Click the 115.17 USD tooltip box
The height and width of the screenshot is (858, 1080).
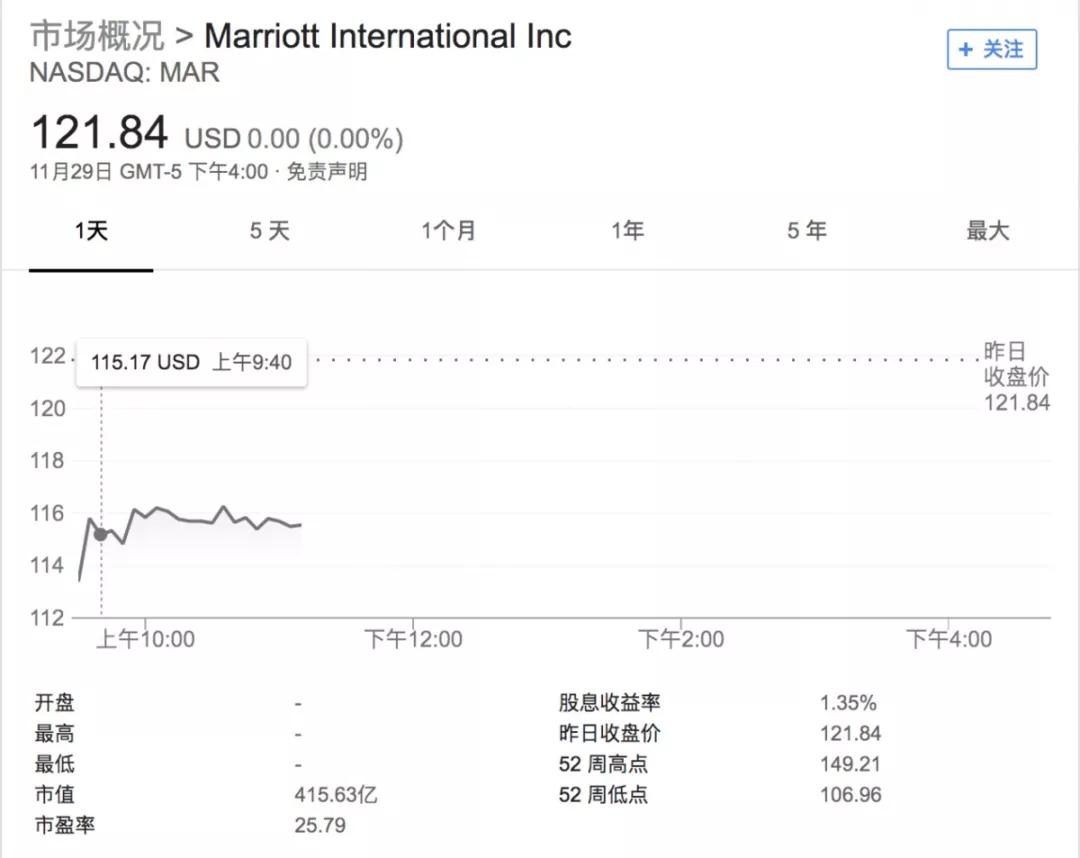tap(191, 362)
